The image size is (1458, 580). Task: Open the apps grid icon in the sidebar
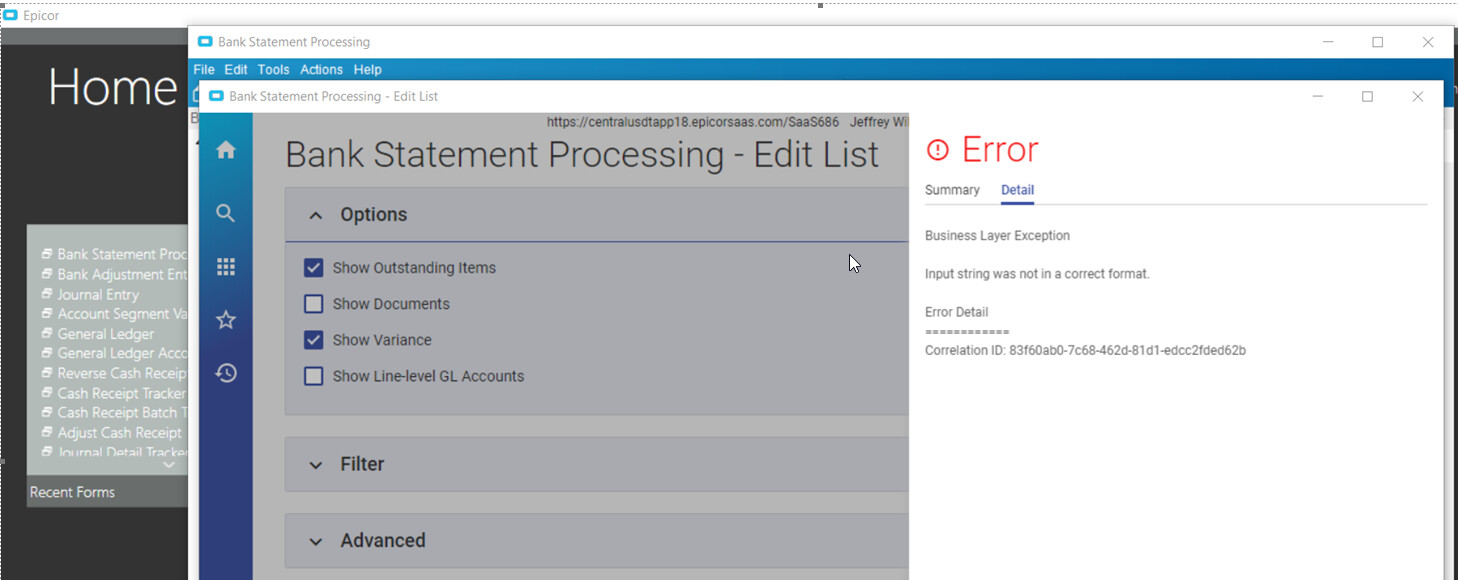coord(226,267)
